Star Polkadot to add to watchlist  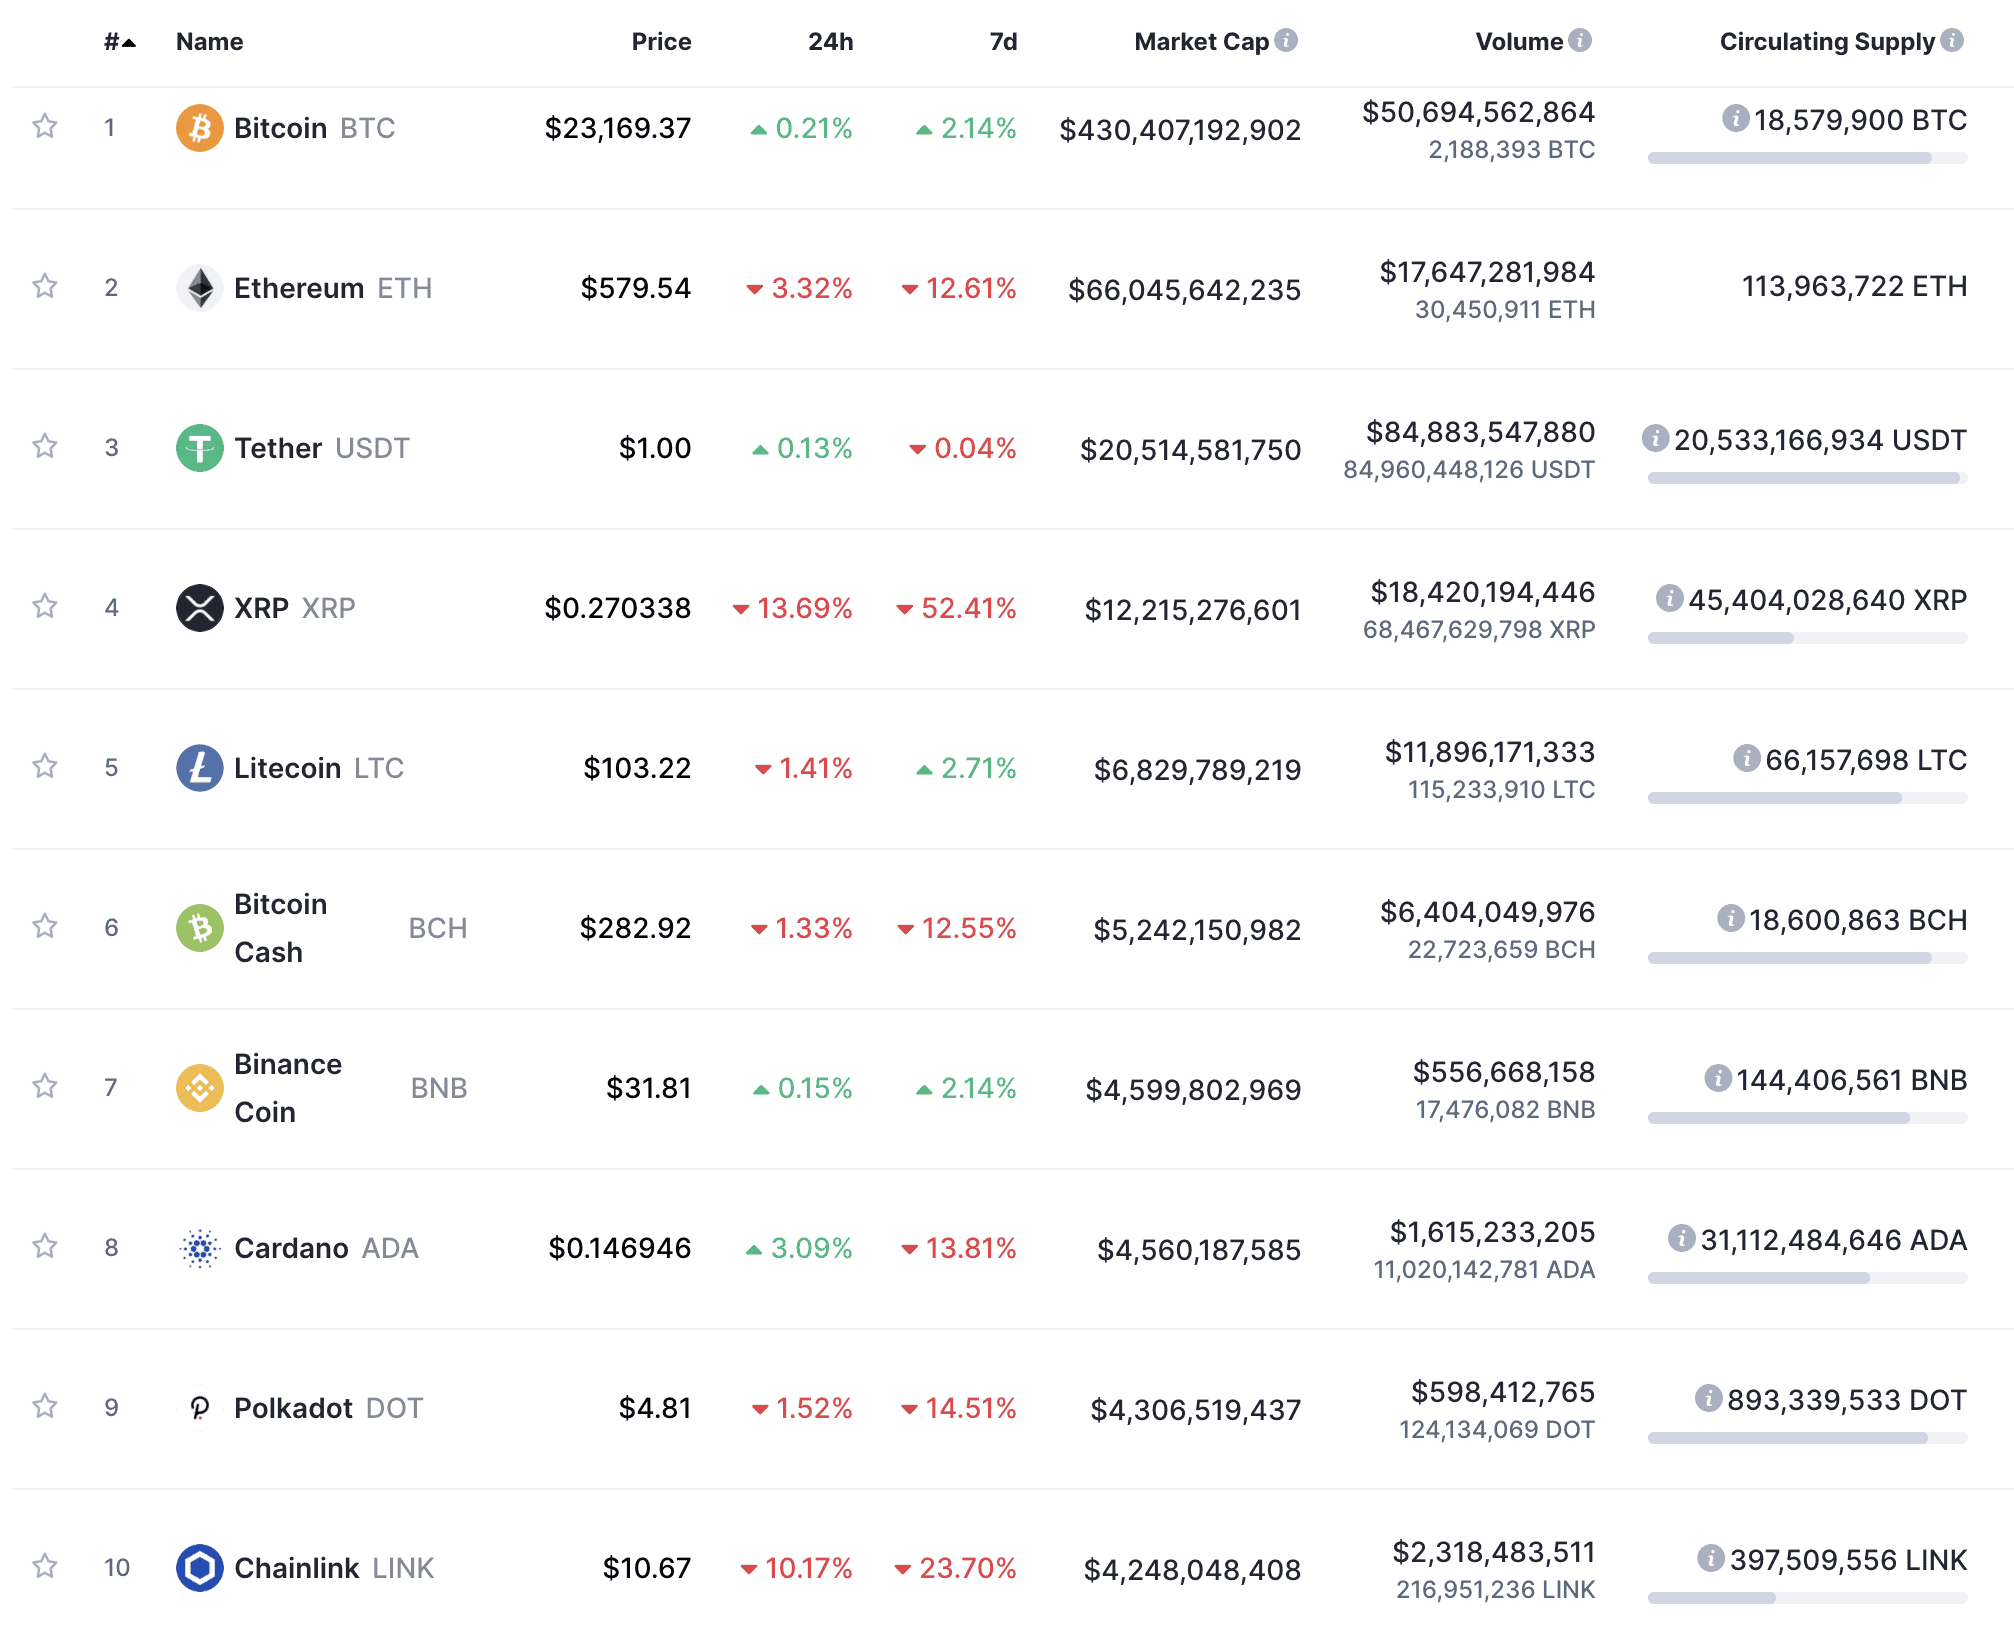click(x=45, y=1406)
